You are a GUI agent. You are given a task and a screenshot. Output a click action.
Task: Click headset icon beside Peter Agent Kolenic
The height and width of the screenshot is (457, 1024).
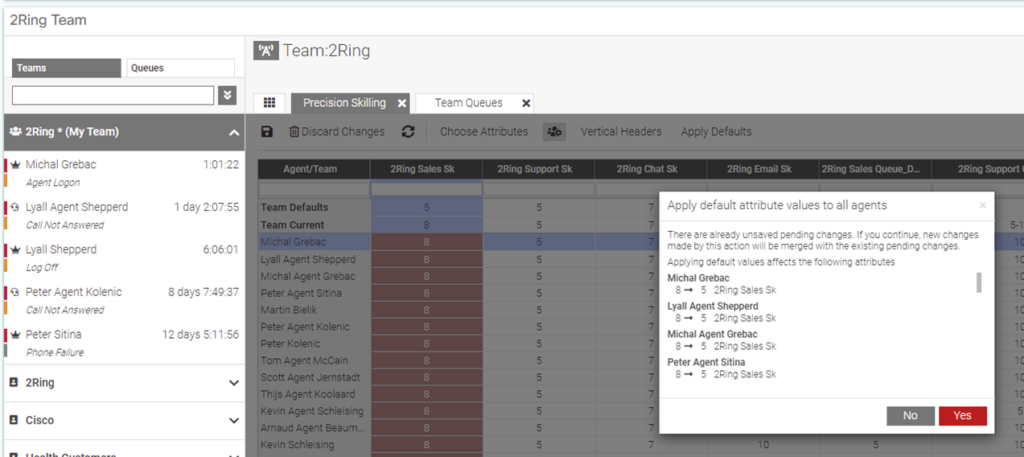pyautogui.click(x=16, y=292)
